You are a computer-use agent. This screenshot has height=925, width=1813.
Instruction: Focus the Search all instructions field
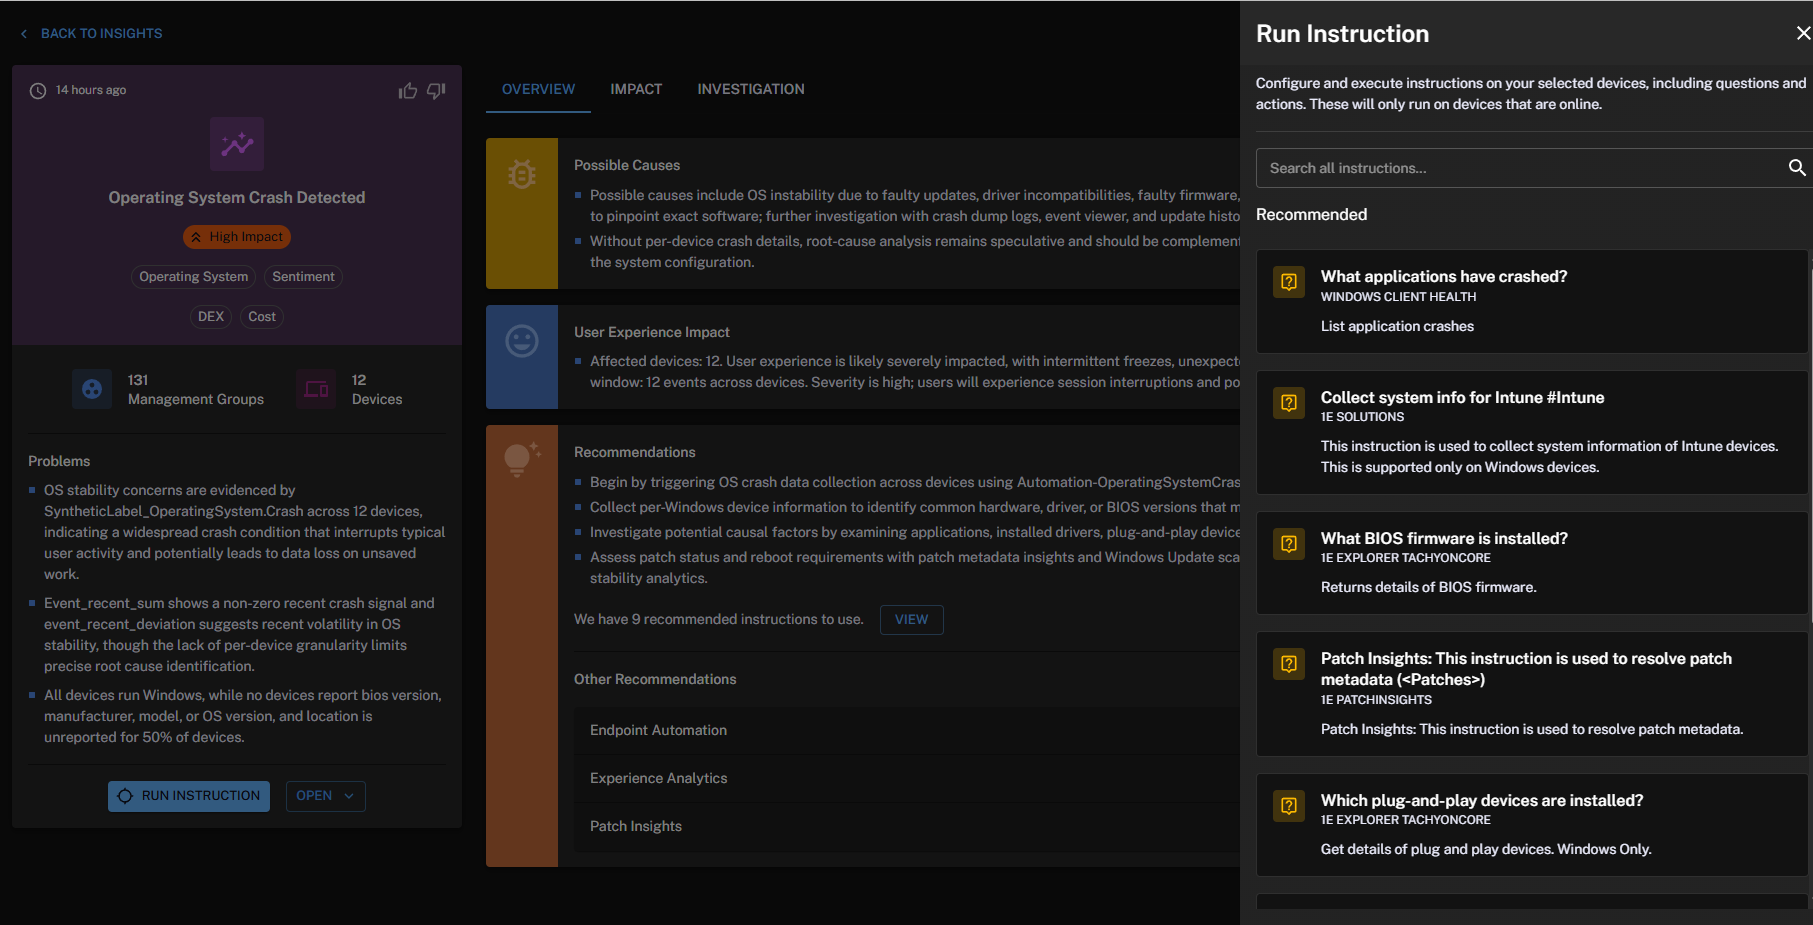(1520, 168)
